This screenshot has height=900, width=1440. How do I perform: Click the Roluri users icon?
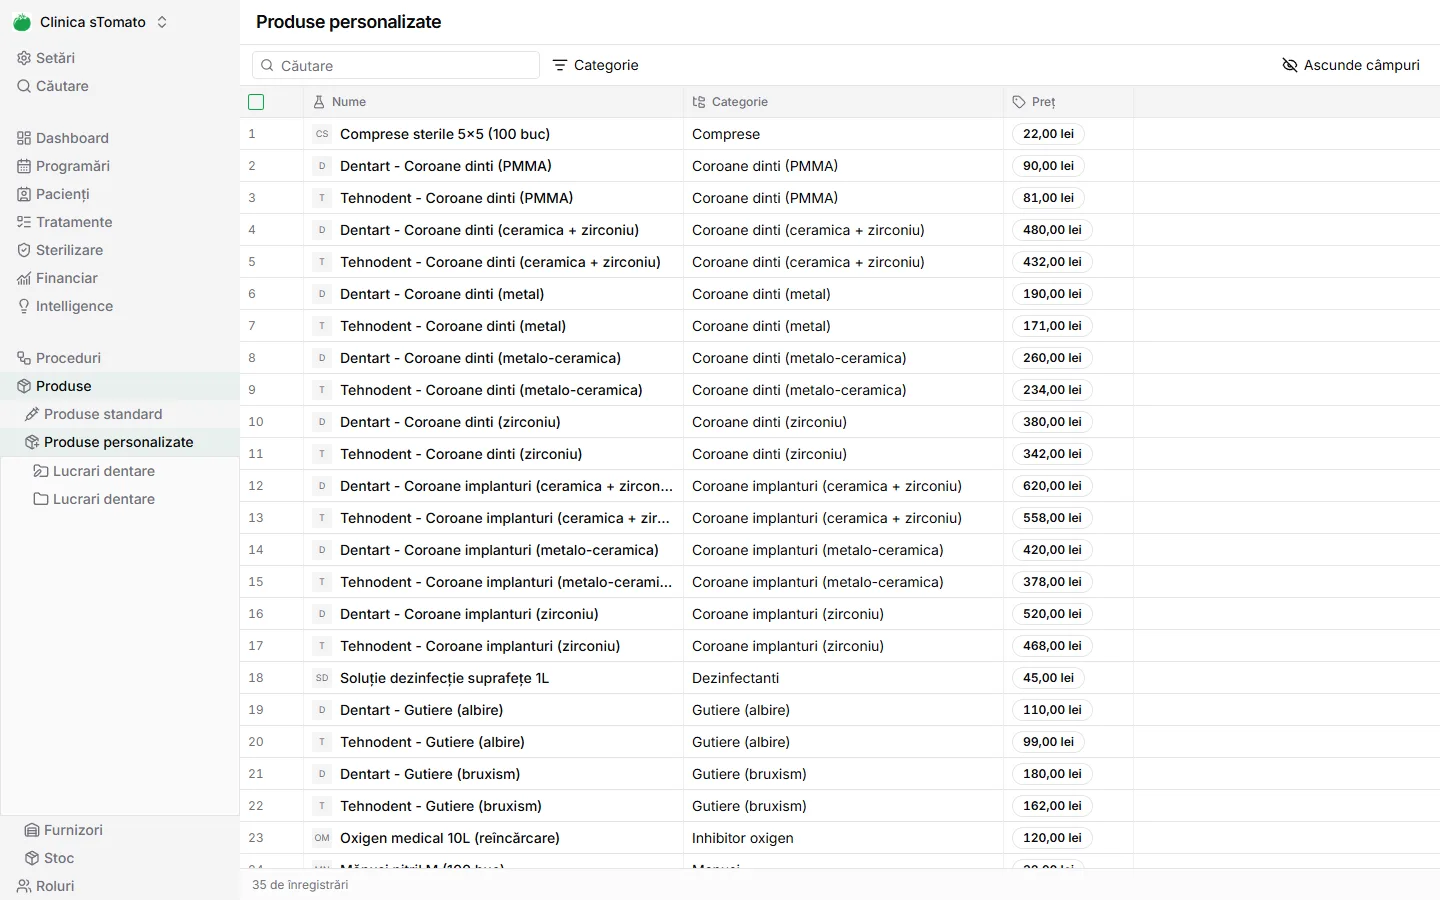pyautogui.click(x=24, y=886)
